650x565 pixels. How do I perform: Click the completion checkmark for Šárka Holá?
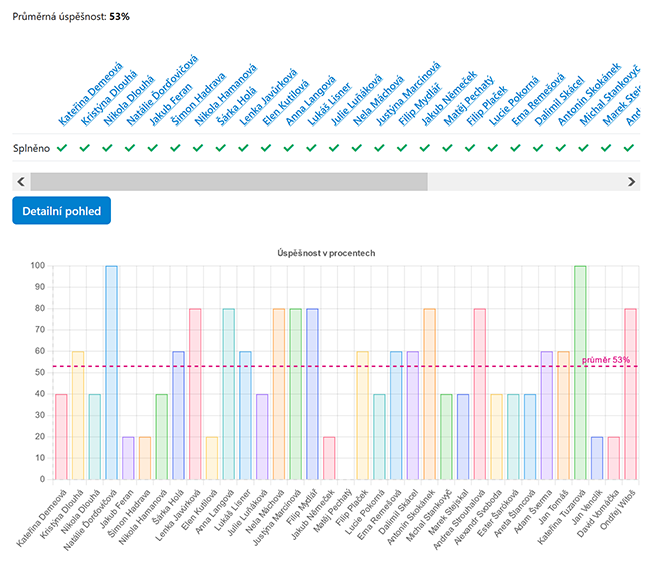(221, 148)
